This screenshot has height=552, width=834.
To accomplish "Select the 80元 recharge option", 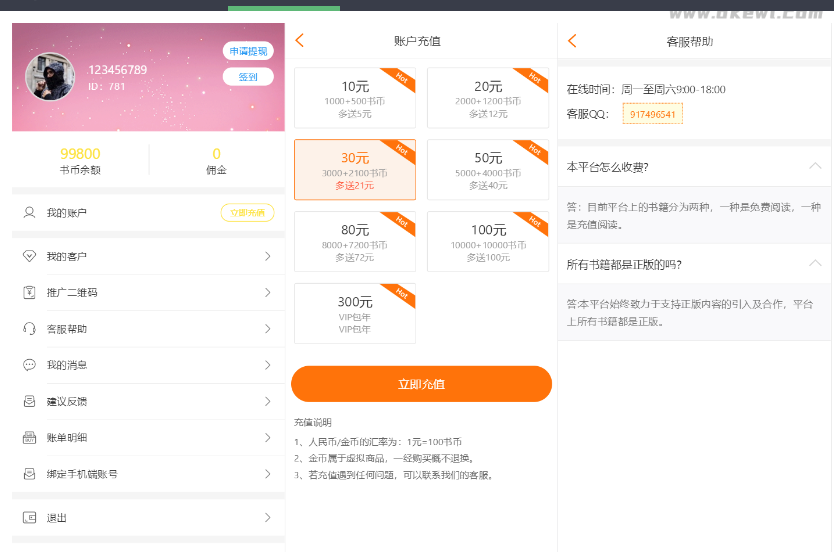I will [x=355, y=241].
